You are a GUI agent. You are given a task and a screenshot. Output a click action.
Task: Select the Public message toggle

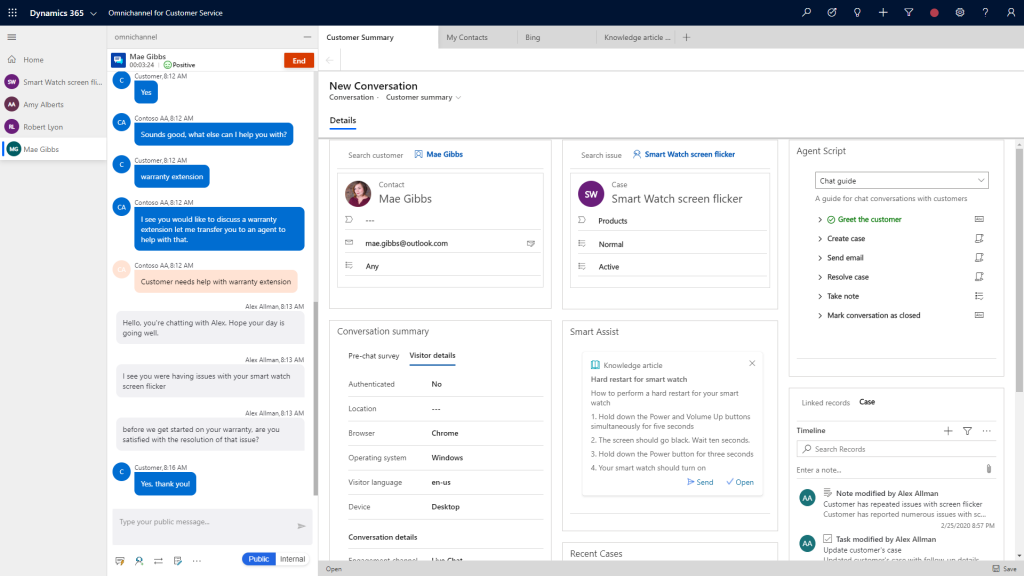[x=258, y=559]
